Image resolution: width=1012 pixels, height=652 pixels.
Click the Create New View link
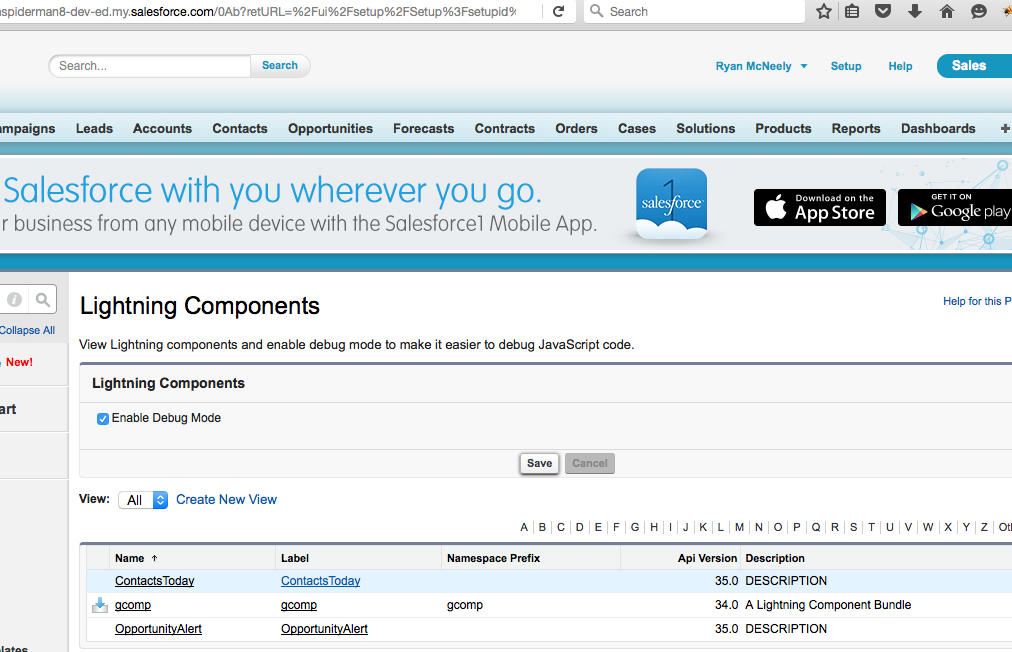coord(227,500)
